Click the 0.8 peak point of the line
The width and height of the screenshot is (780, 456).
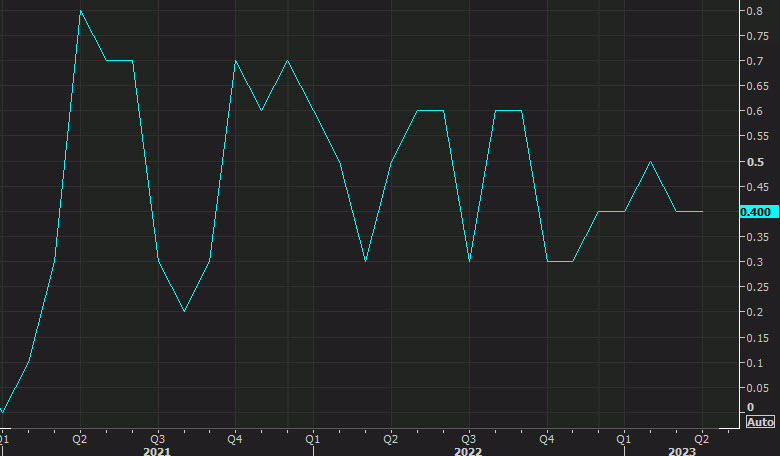(81, 10)
